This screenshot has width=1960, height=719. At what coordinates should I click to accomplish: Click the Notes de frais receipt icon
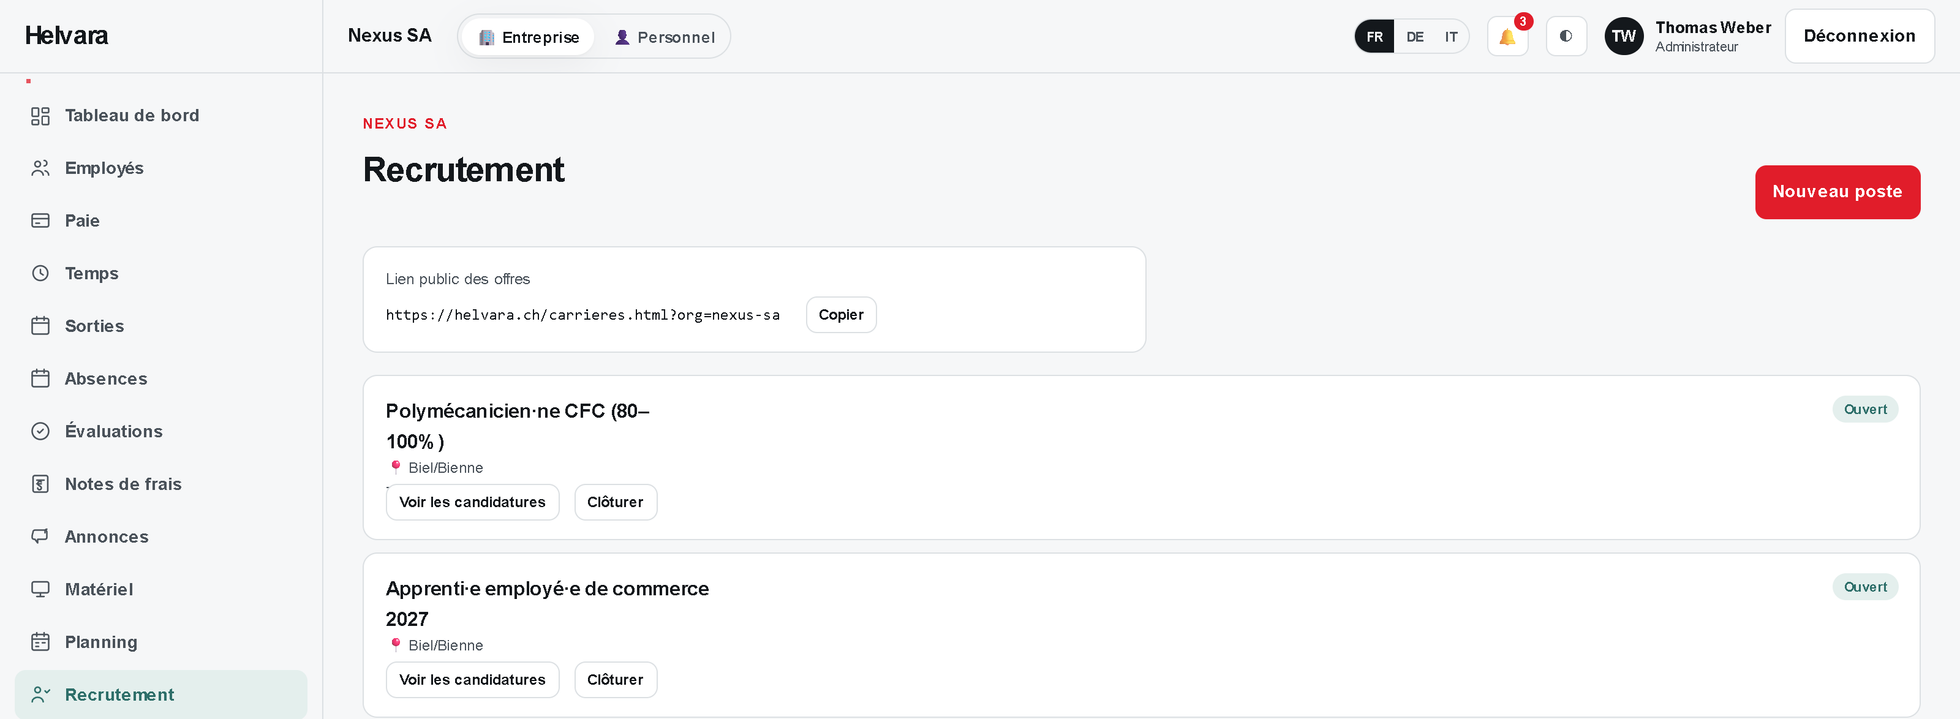[40, 484]
